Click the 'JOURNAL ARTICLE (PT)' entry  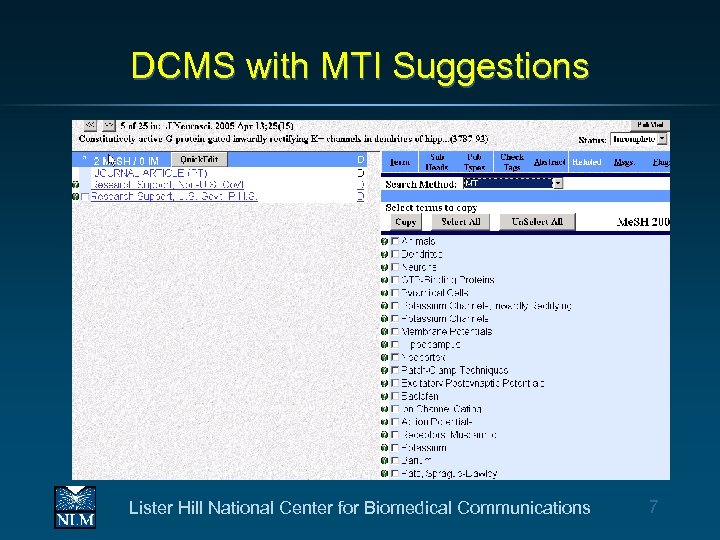[151, 173]
